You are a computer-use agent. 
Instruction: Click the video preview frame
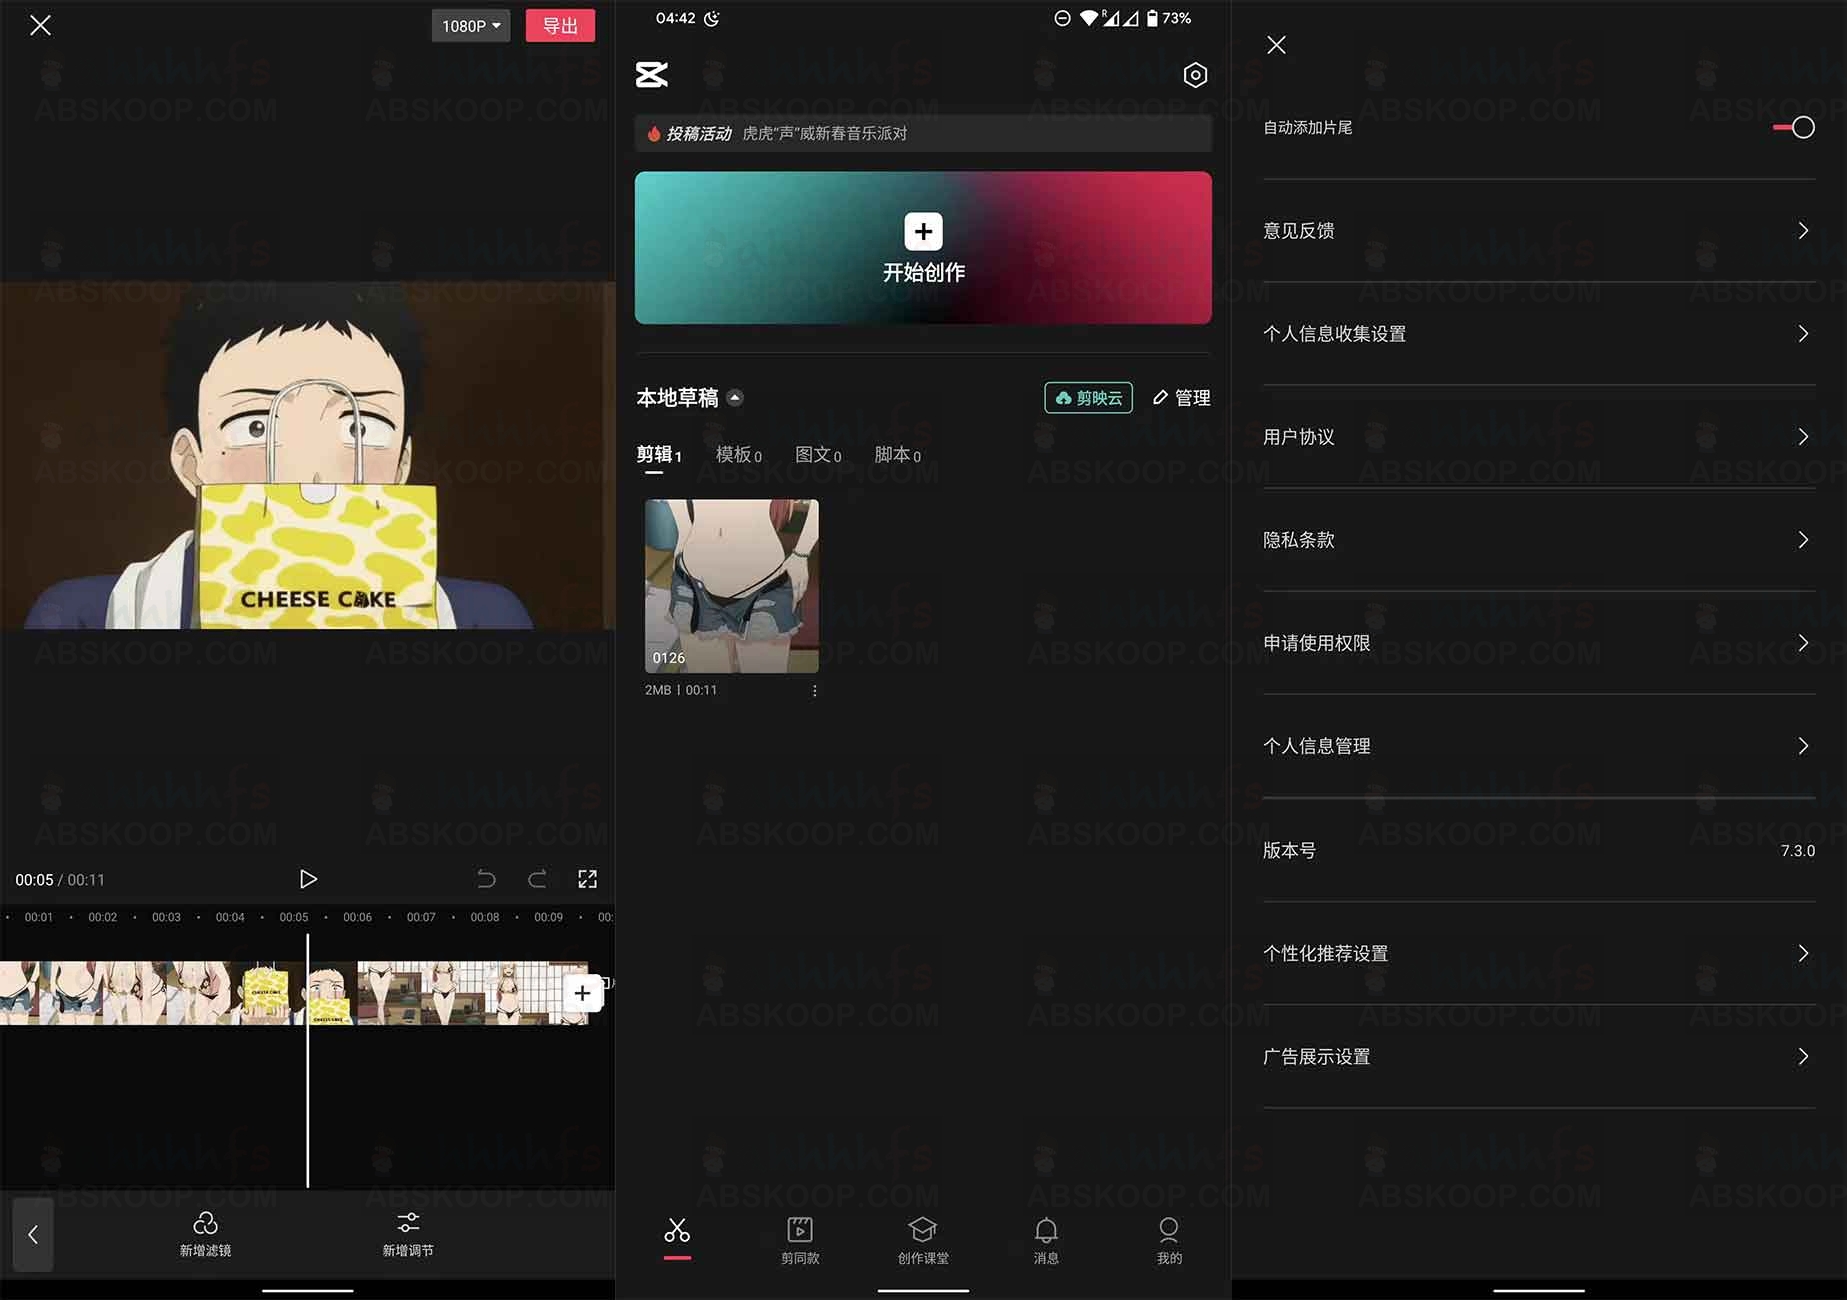pos(308,455)
